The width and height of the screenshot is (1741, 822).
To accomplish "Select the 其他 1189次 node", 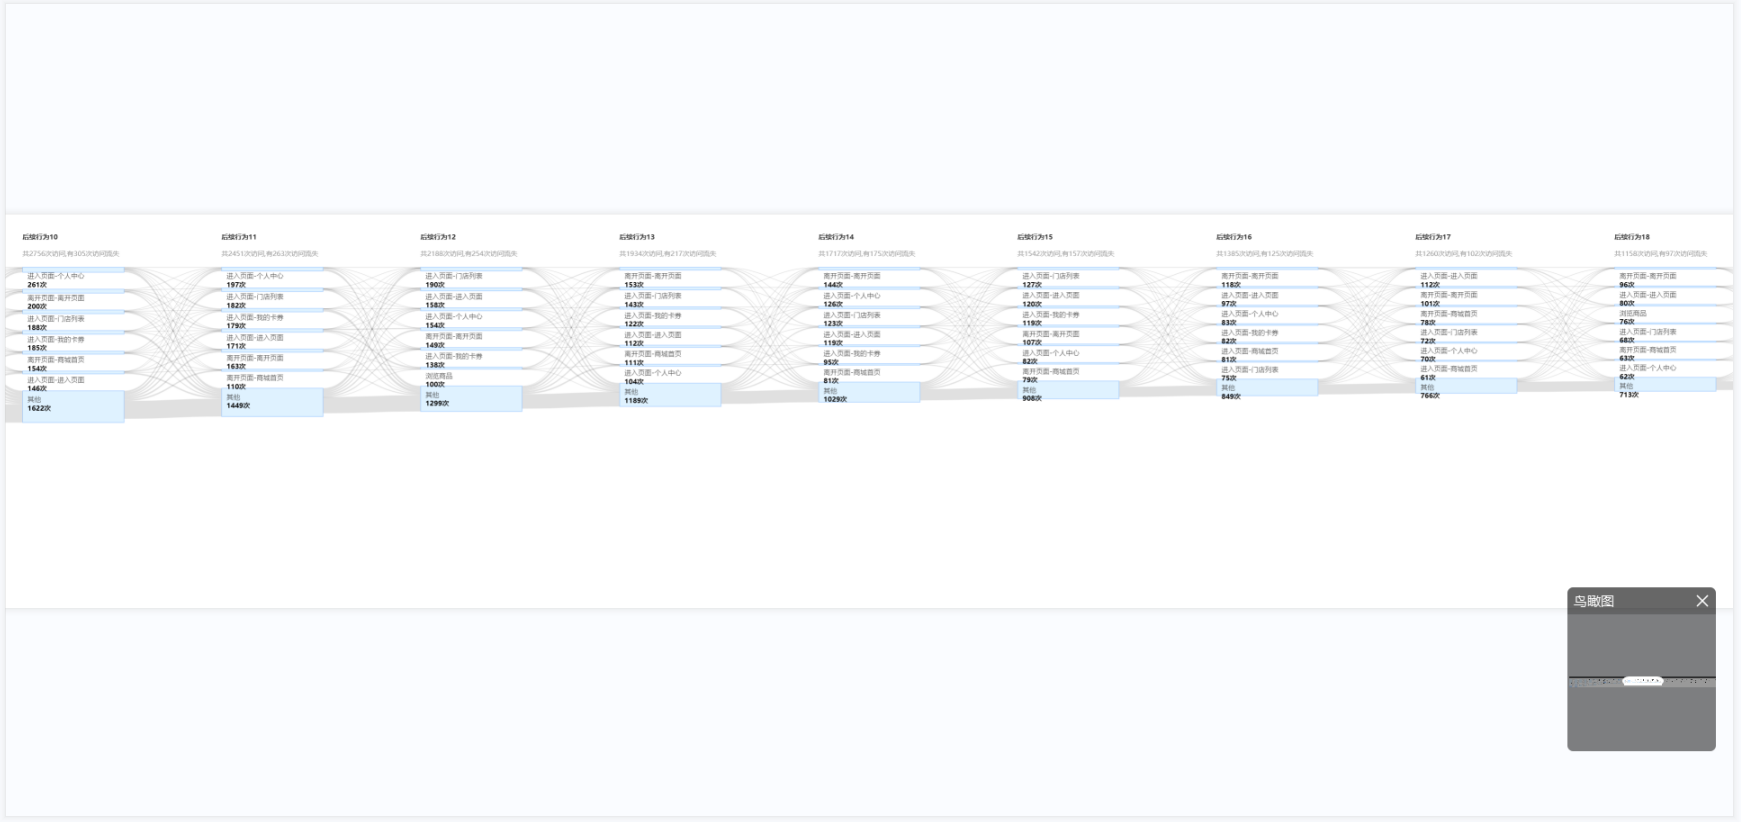I will [670, 395].
